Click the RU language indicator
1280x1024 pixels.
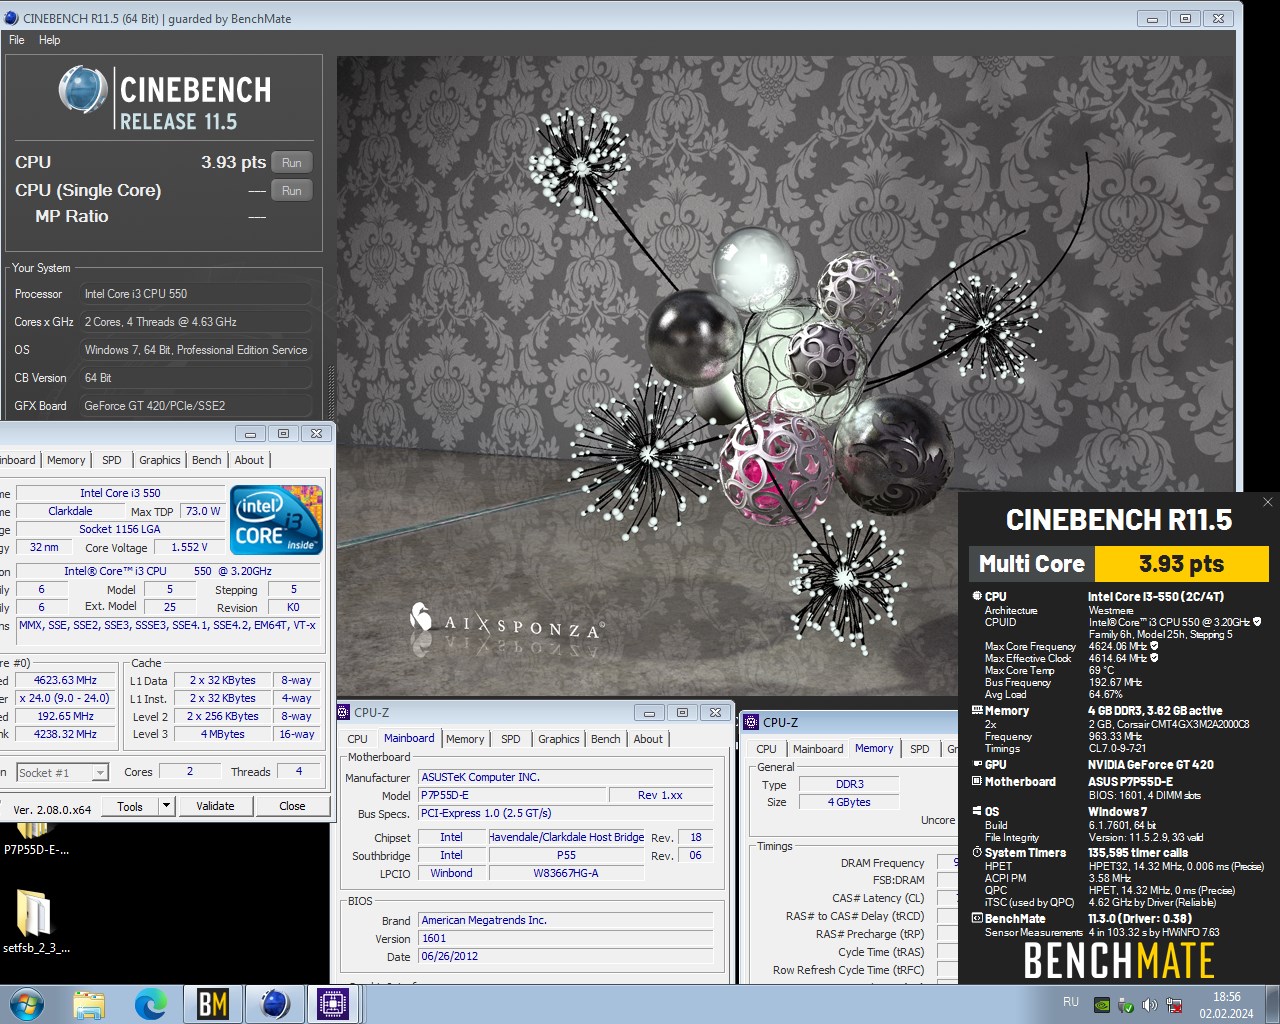[x=1071, y=1002]
